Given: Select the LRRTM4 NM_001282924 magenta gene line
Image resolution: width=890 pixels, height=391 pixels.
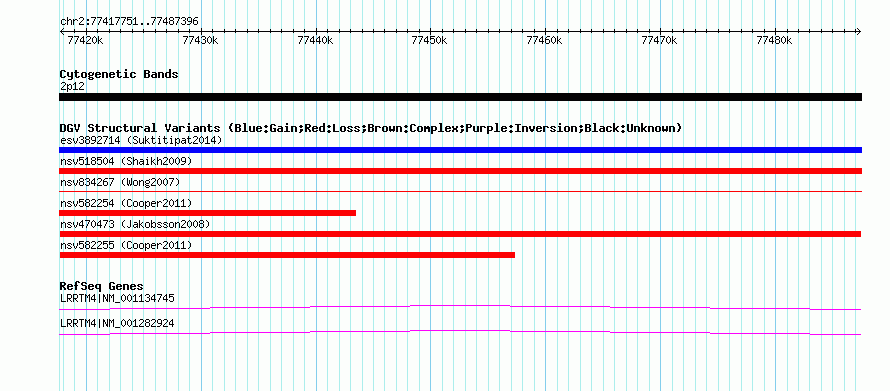Looking at the screenshot, I should [460, 333].
